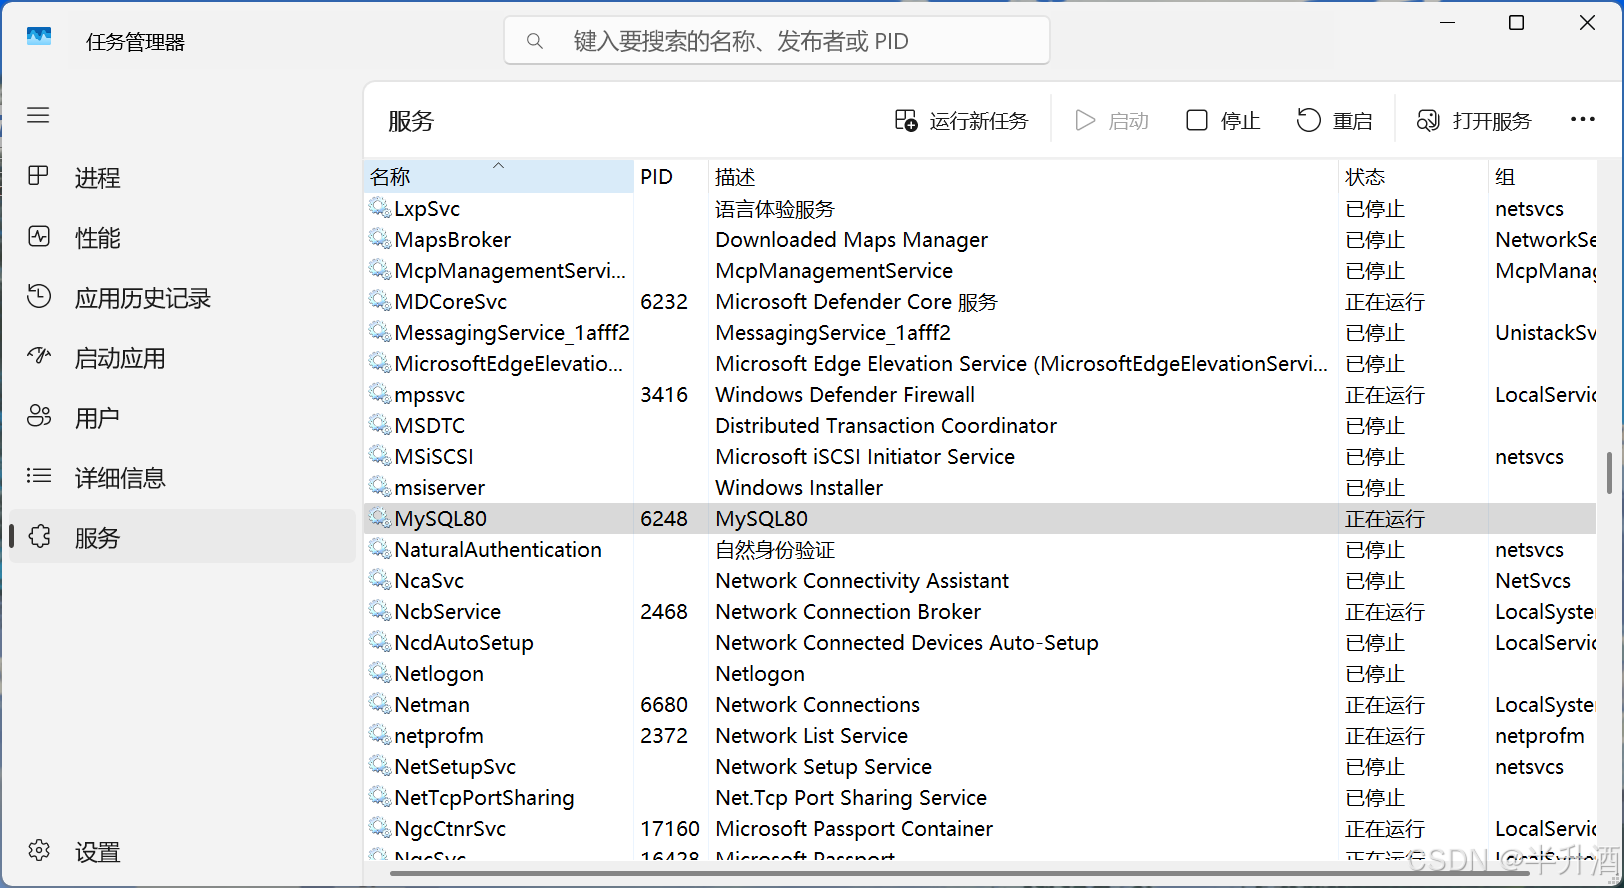Open the more options ellipsis menu
This screenshot has height=888, width=1624.
tap(1583, 120)
